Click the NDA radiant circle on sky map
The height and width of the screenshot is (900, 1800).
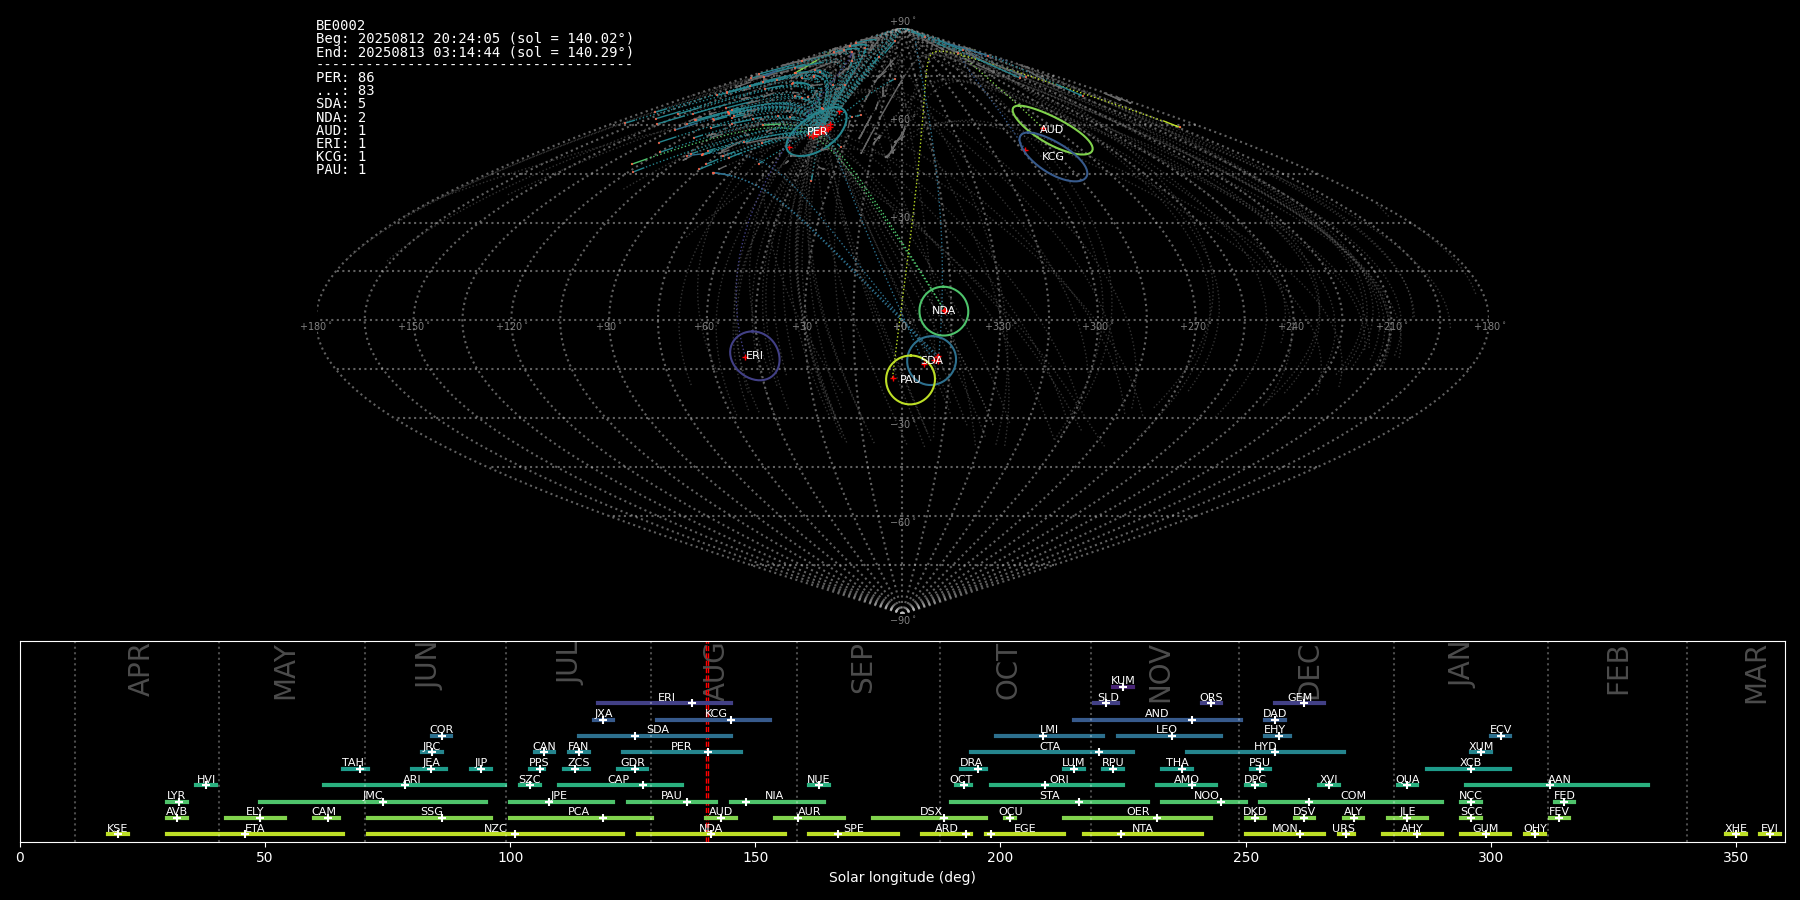pos(943,311)
